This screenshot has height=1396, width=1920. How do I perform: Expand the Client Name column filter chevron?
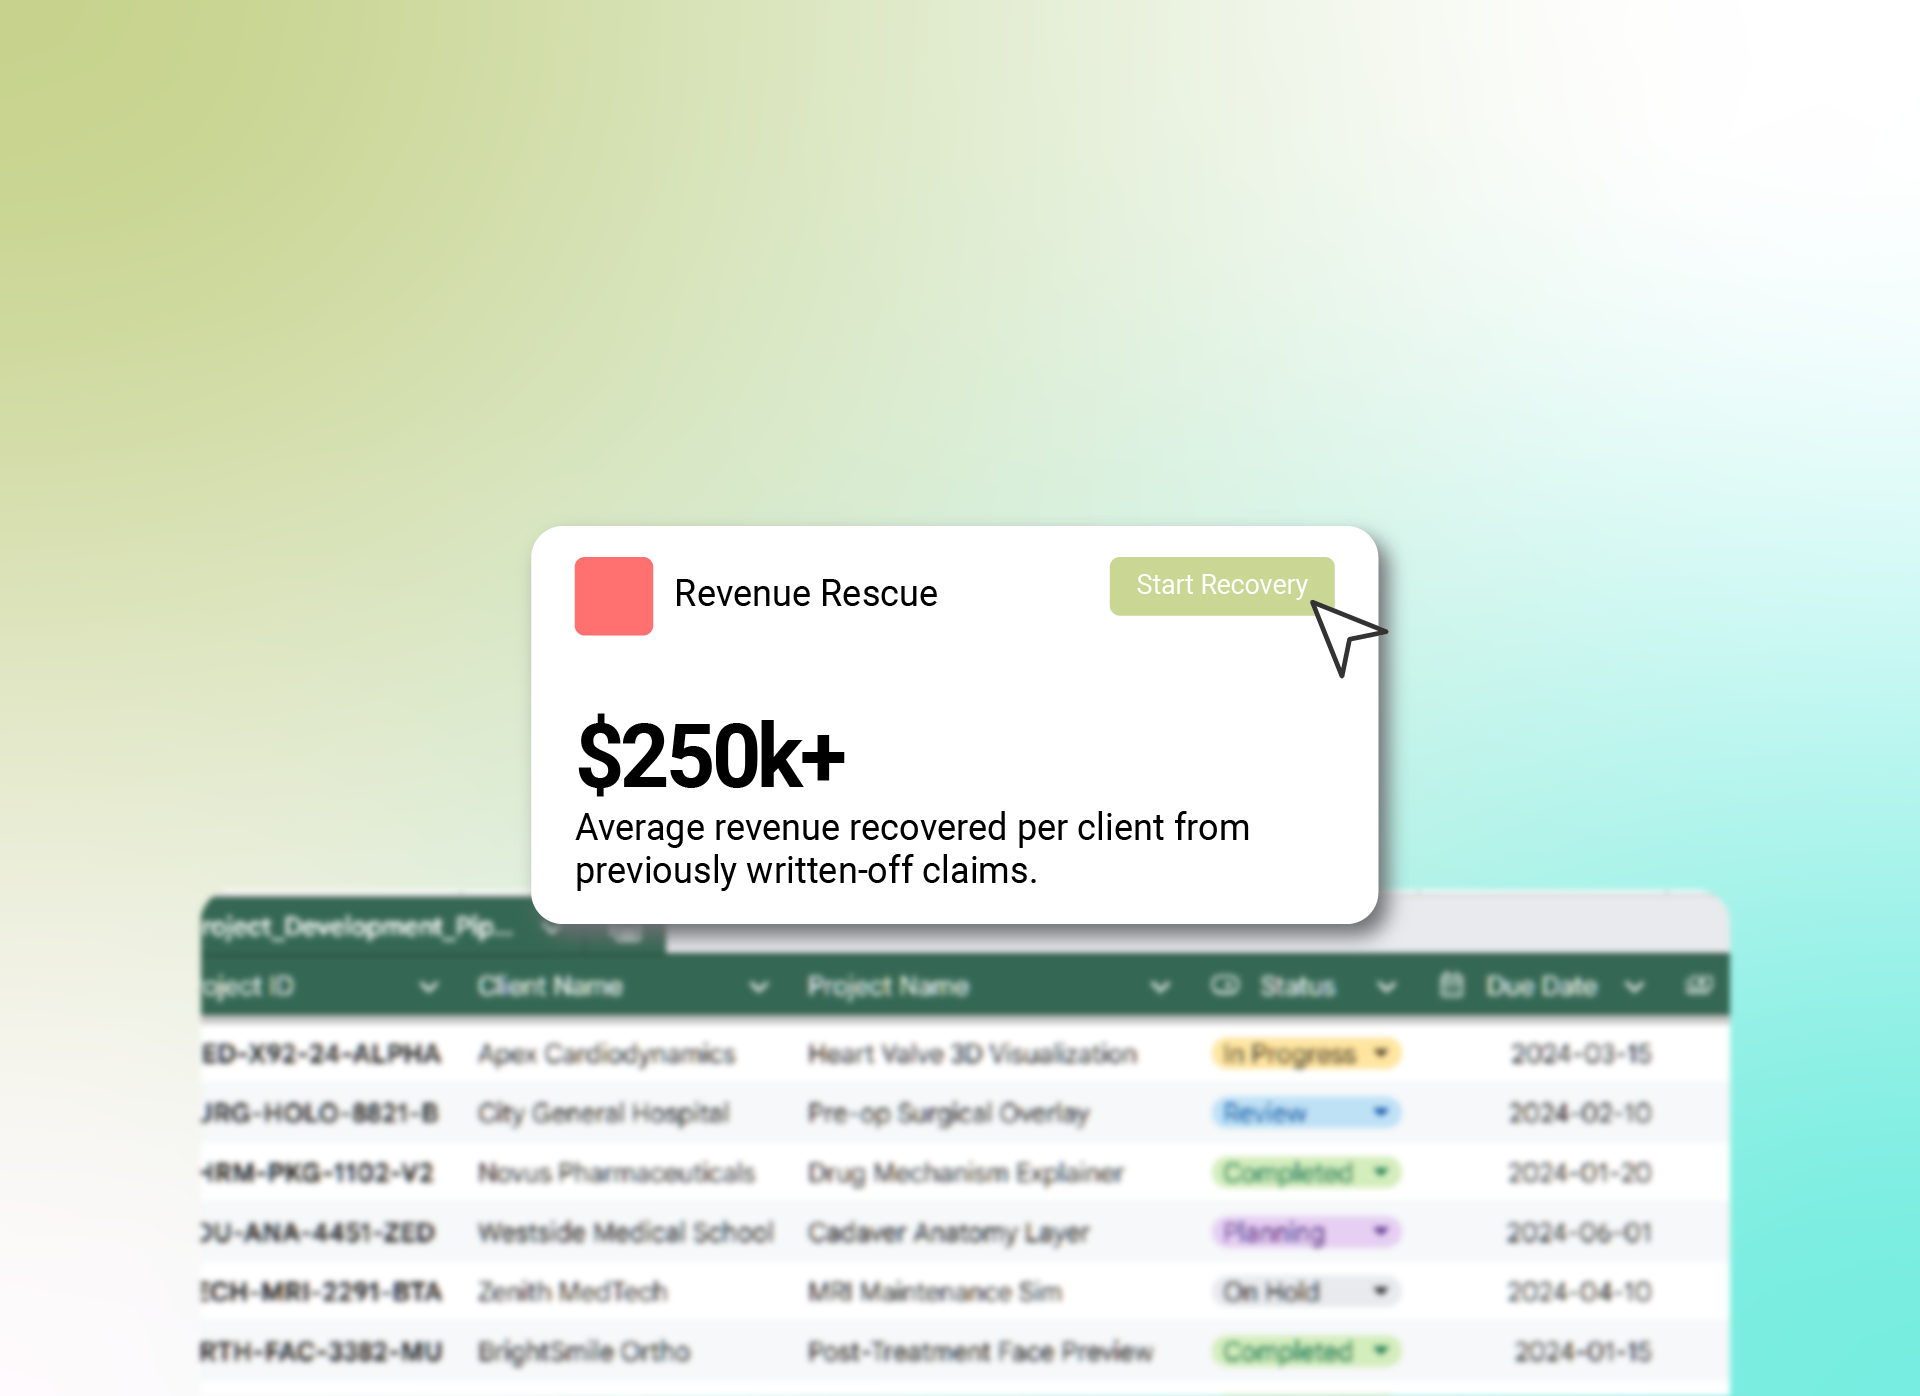[x=759, y=988]
